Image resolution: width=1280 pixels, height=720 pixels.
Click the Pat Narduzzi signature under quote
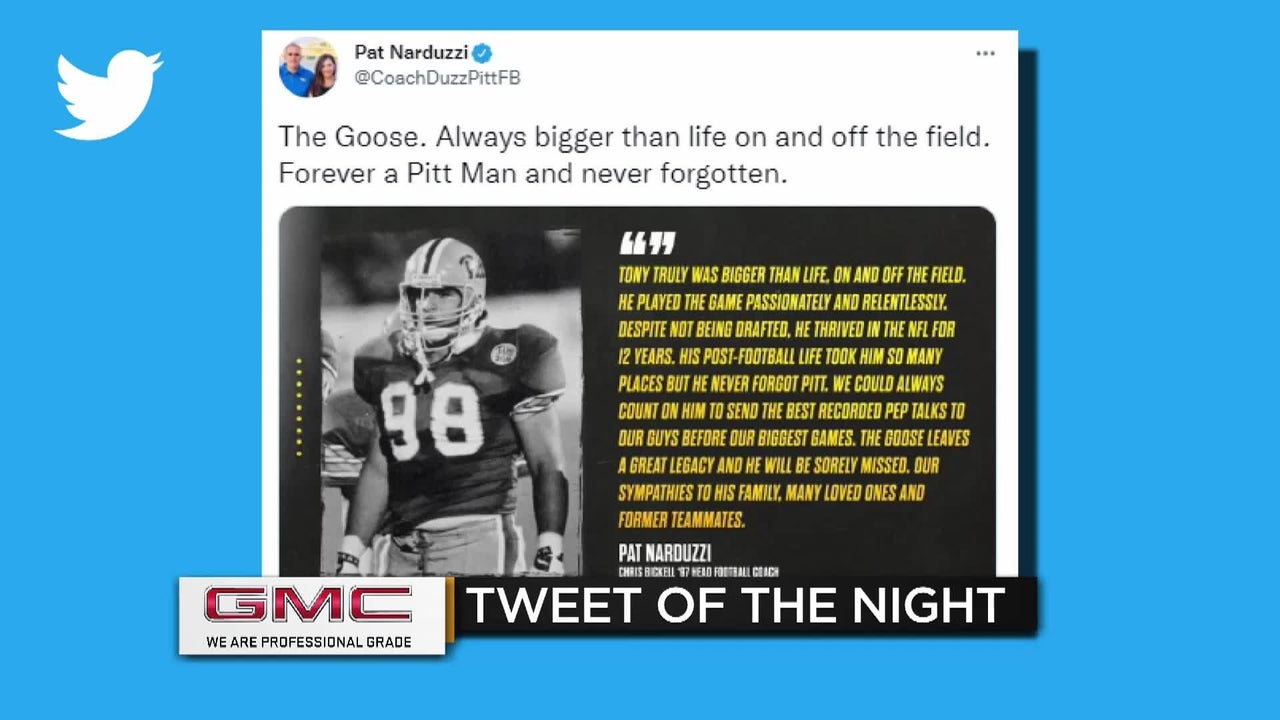(x=665, y=553)
